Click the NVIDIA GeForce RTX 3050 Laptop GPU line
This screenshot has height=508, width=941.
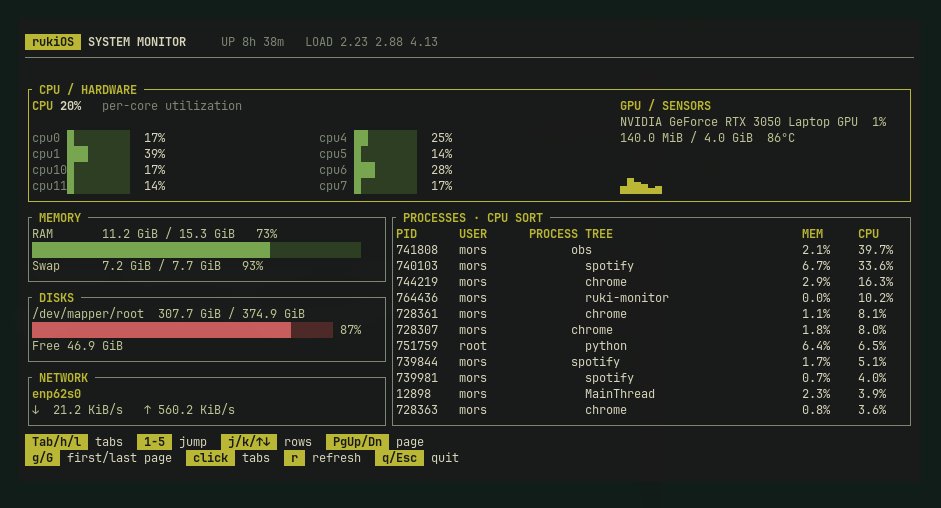753,121
